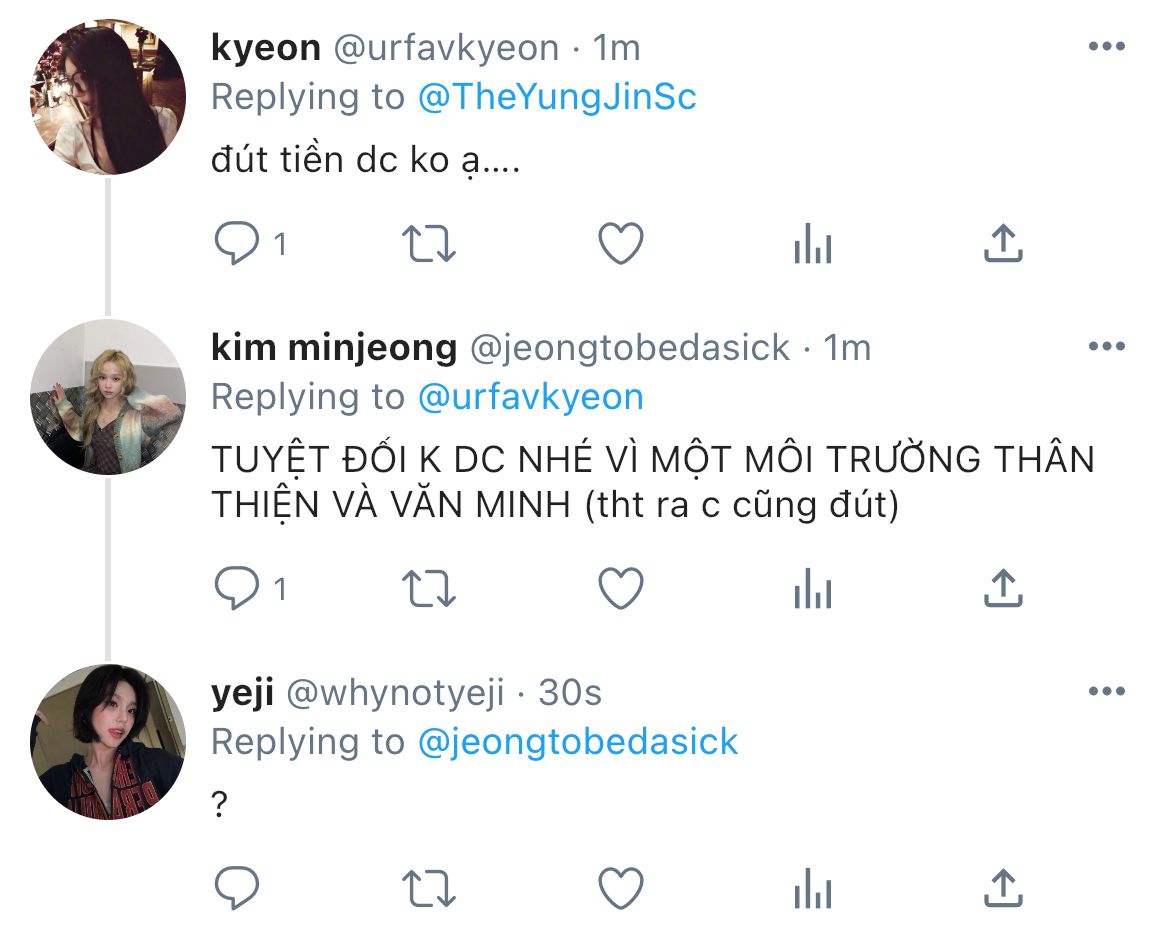The height and width of the screenshot is (931, 1170).
Task: Share kyeon's tweet
Action: (1003, 243)
